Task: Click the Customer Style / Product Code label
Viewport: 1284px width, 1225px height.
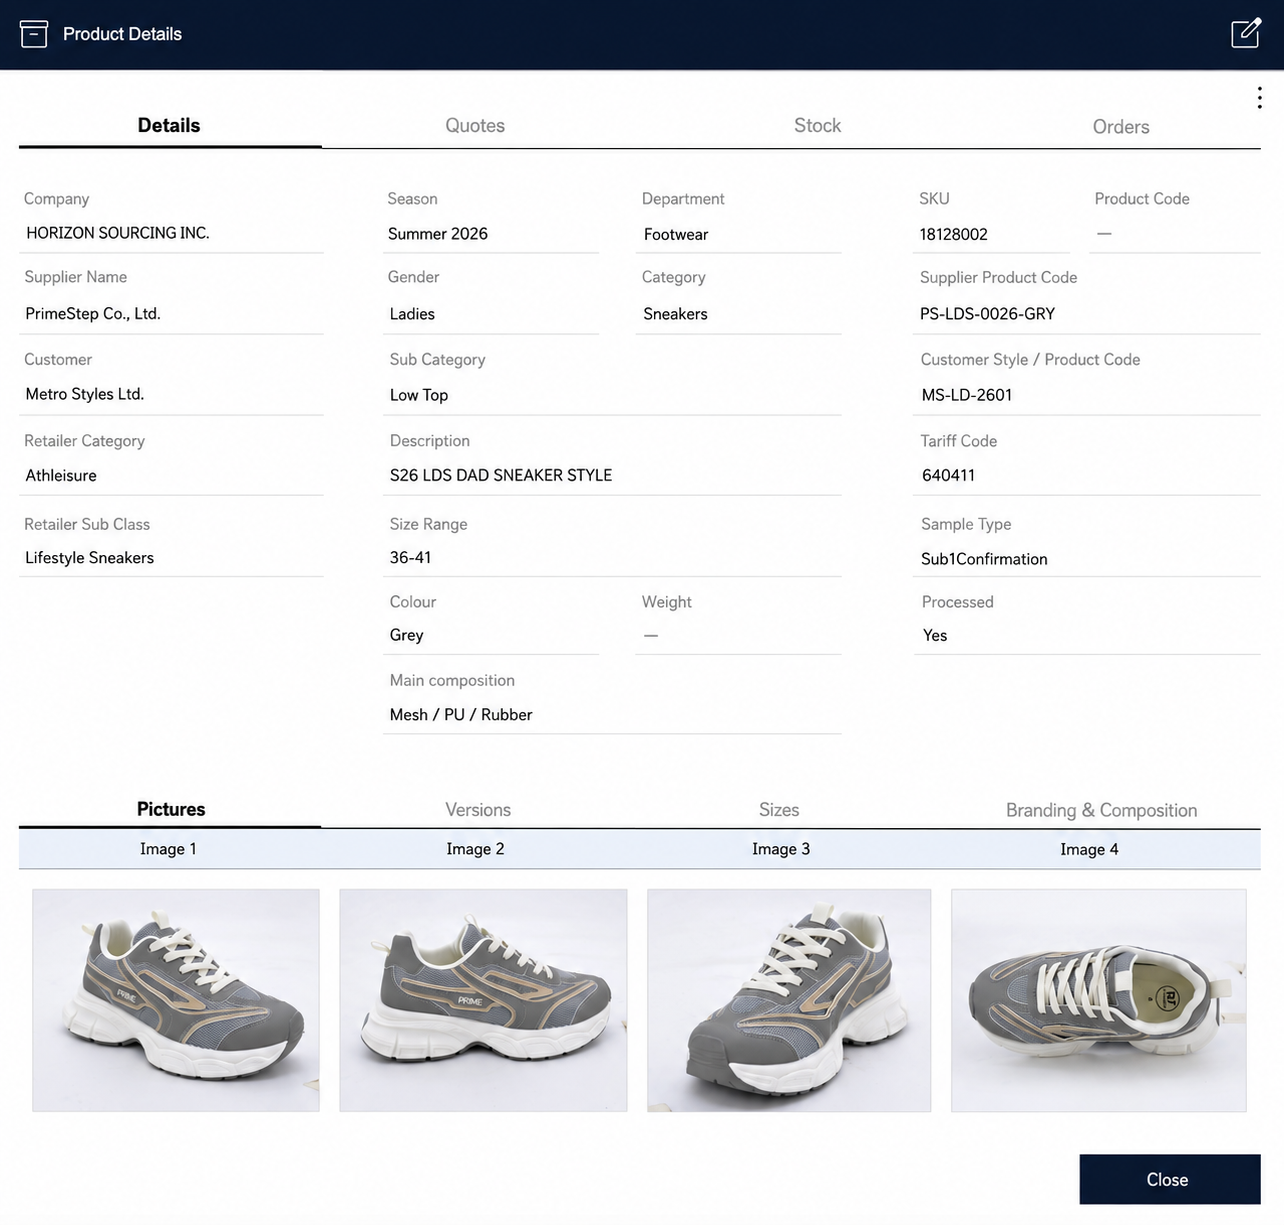Action: click(1030, 359)
